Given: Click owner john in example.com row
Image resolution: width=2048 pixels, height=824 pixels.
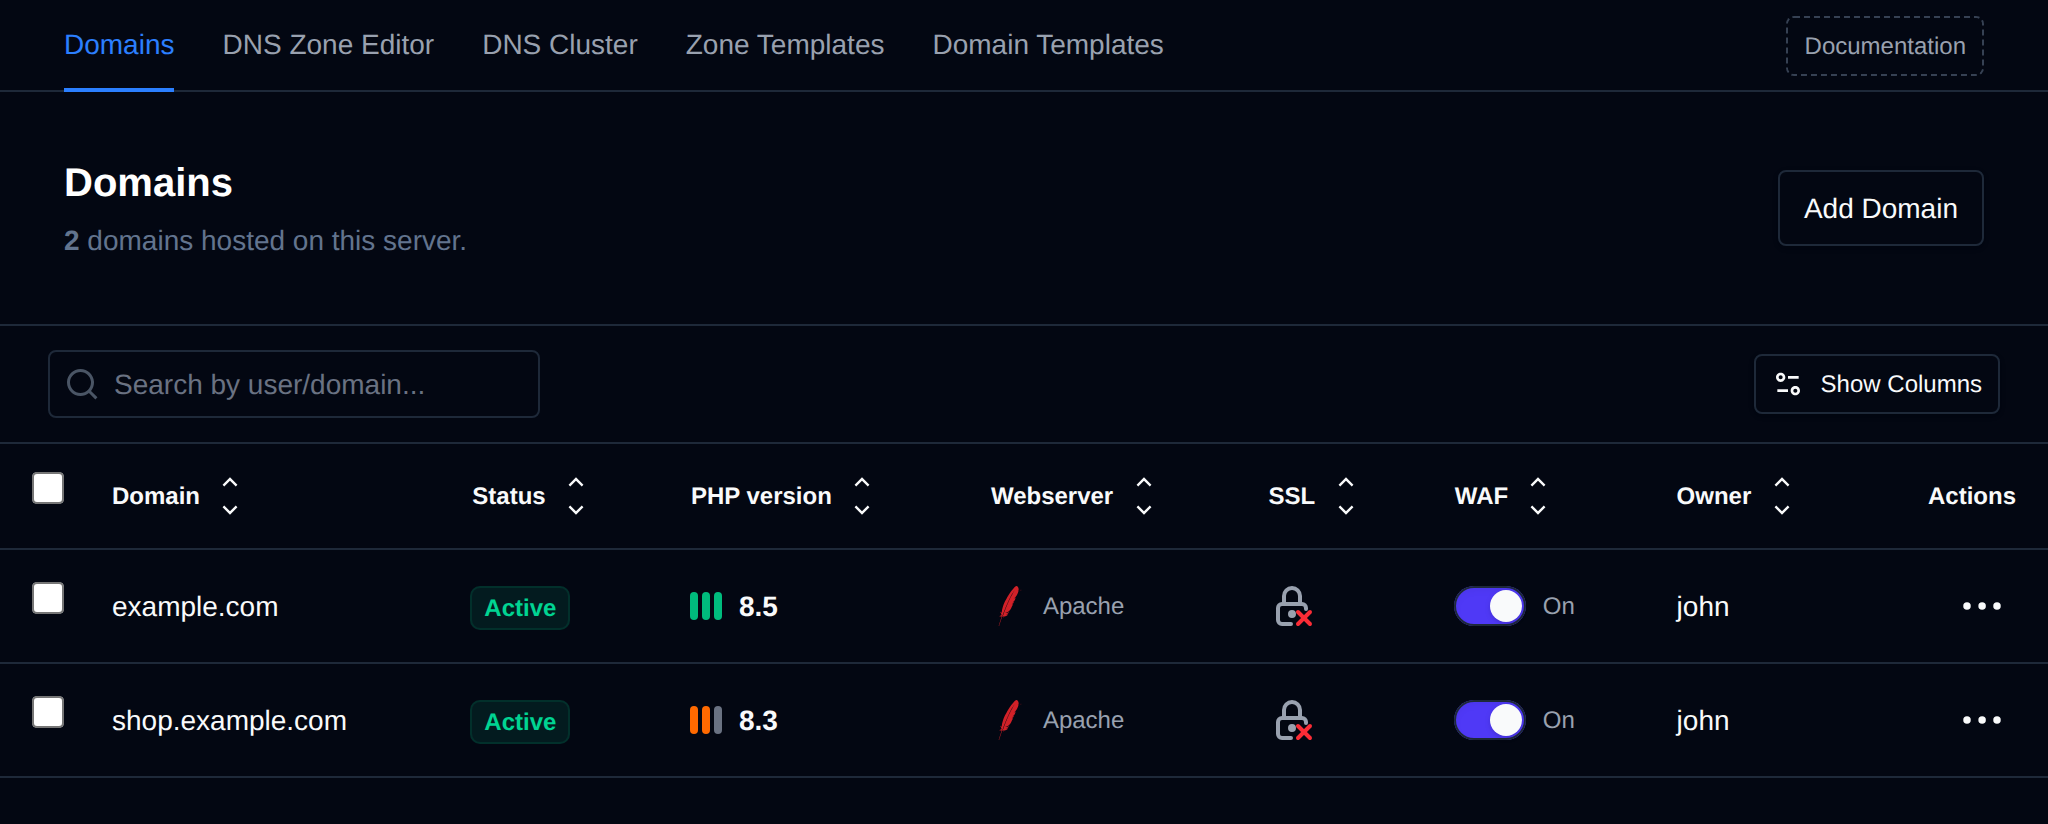Looking at the screenshot, I should click(x=1703, y=606).
